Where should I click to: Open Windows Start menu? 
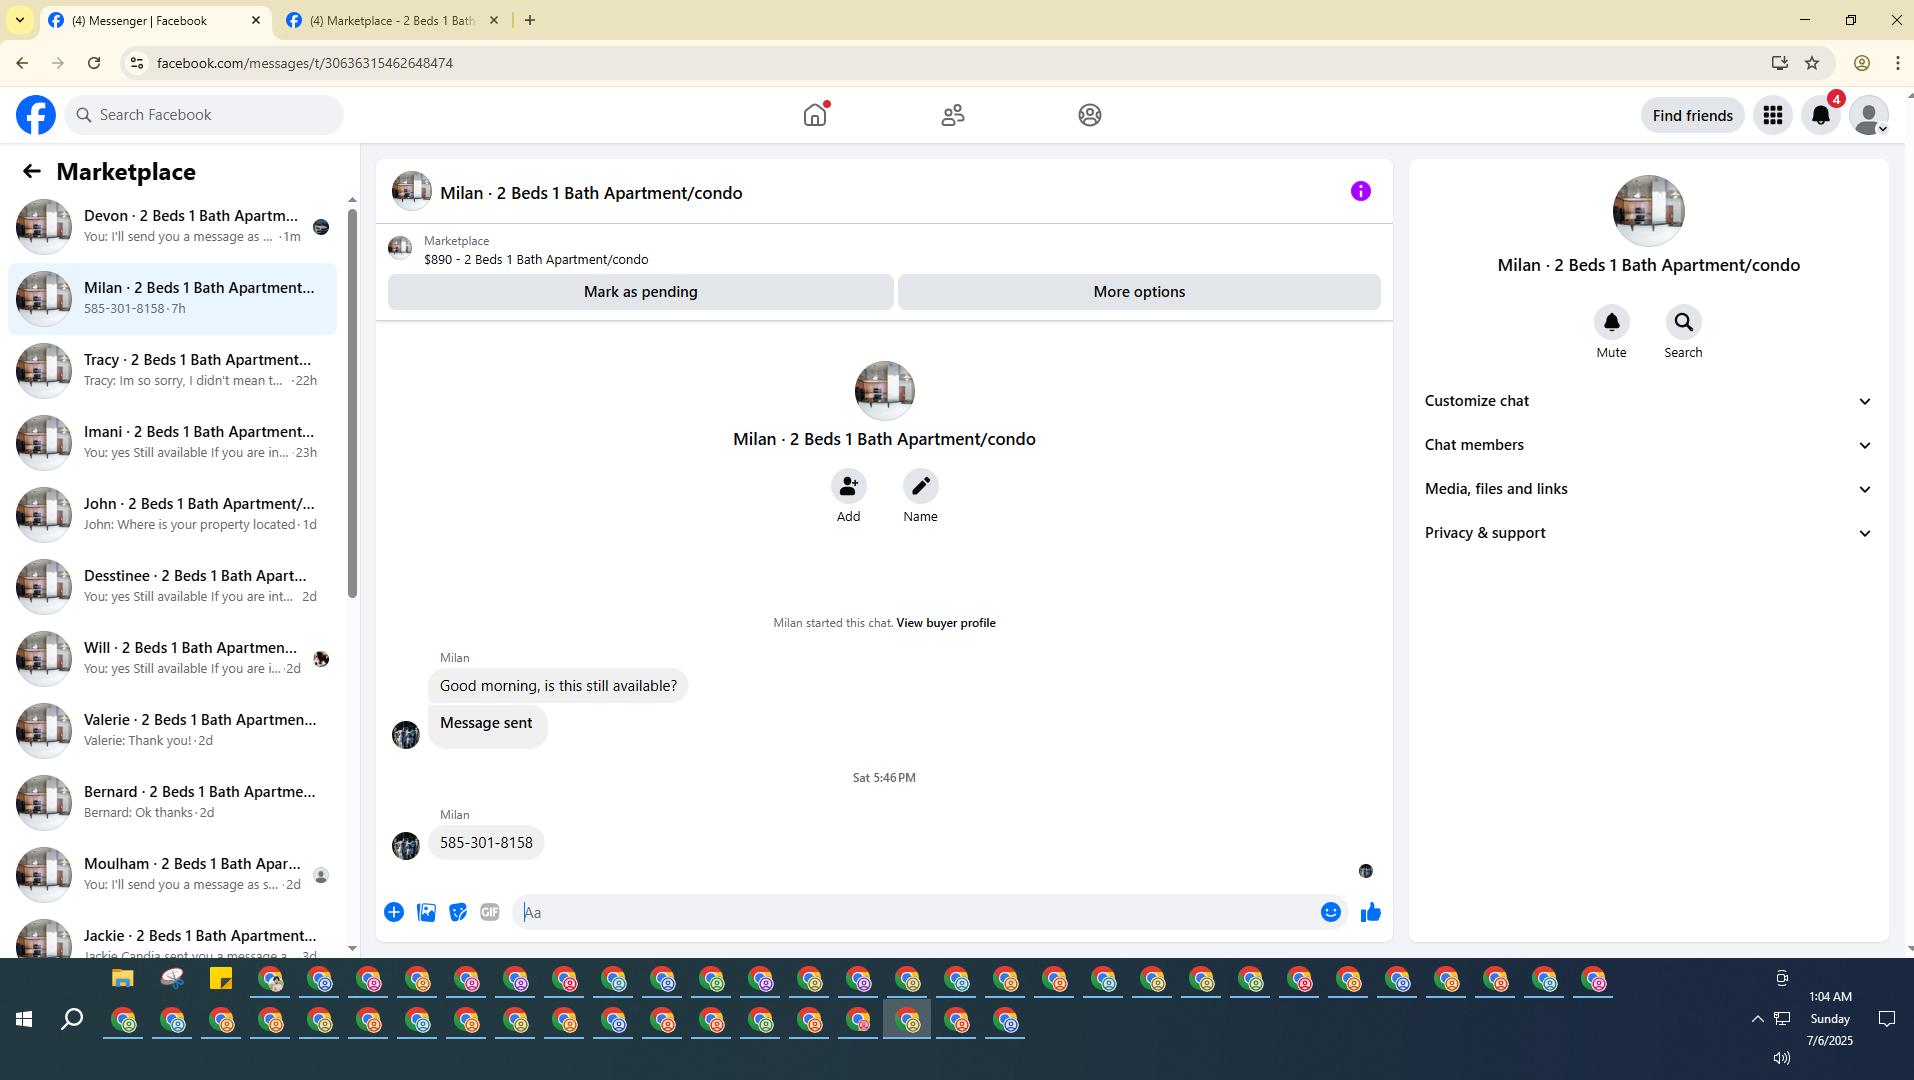coord(24,1019)
